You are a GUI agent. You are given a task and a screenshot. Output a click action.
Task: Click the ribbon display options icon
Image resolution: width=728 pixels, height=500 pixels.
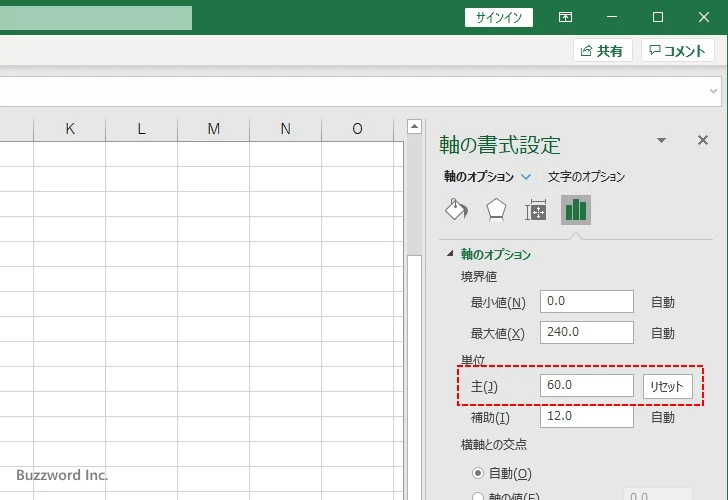pos(566,17)
